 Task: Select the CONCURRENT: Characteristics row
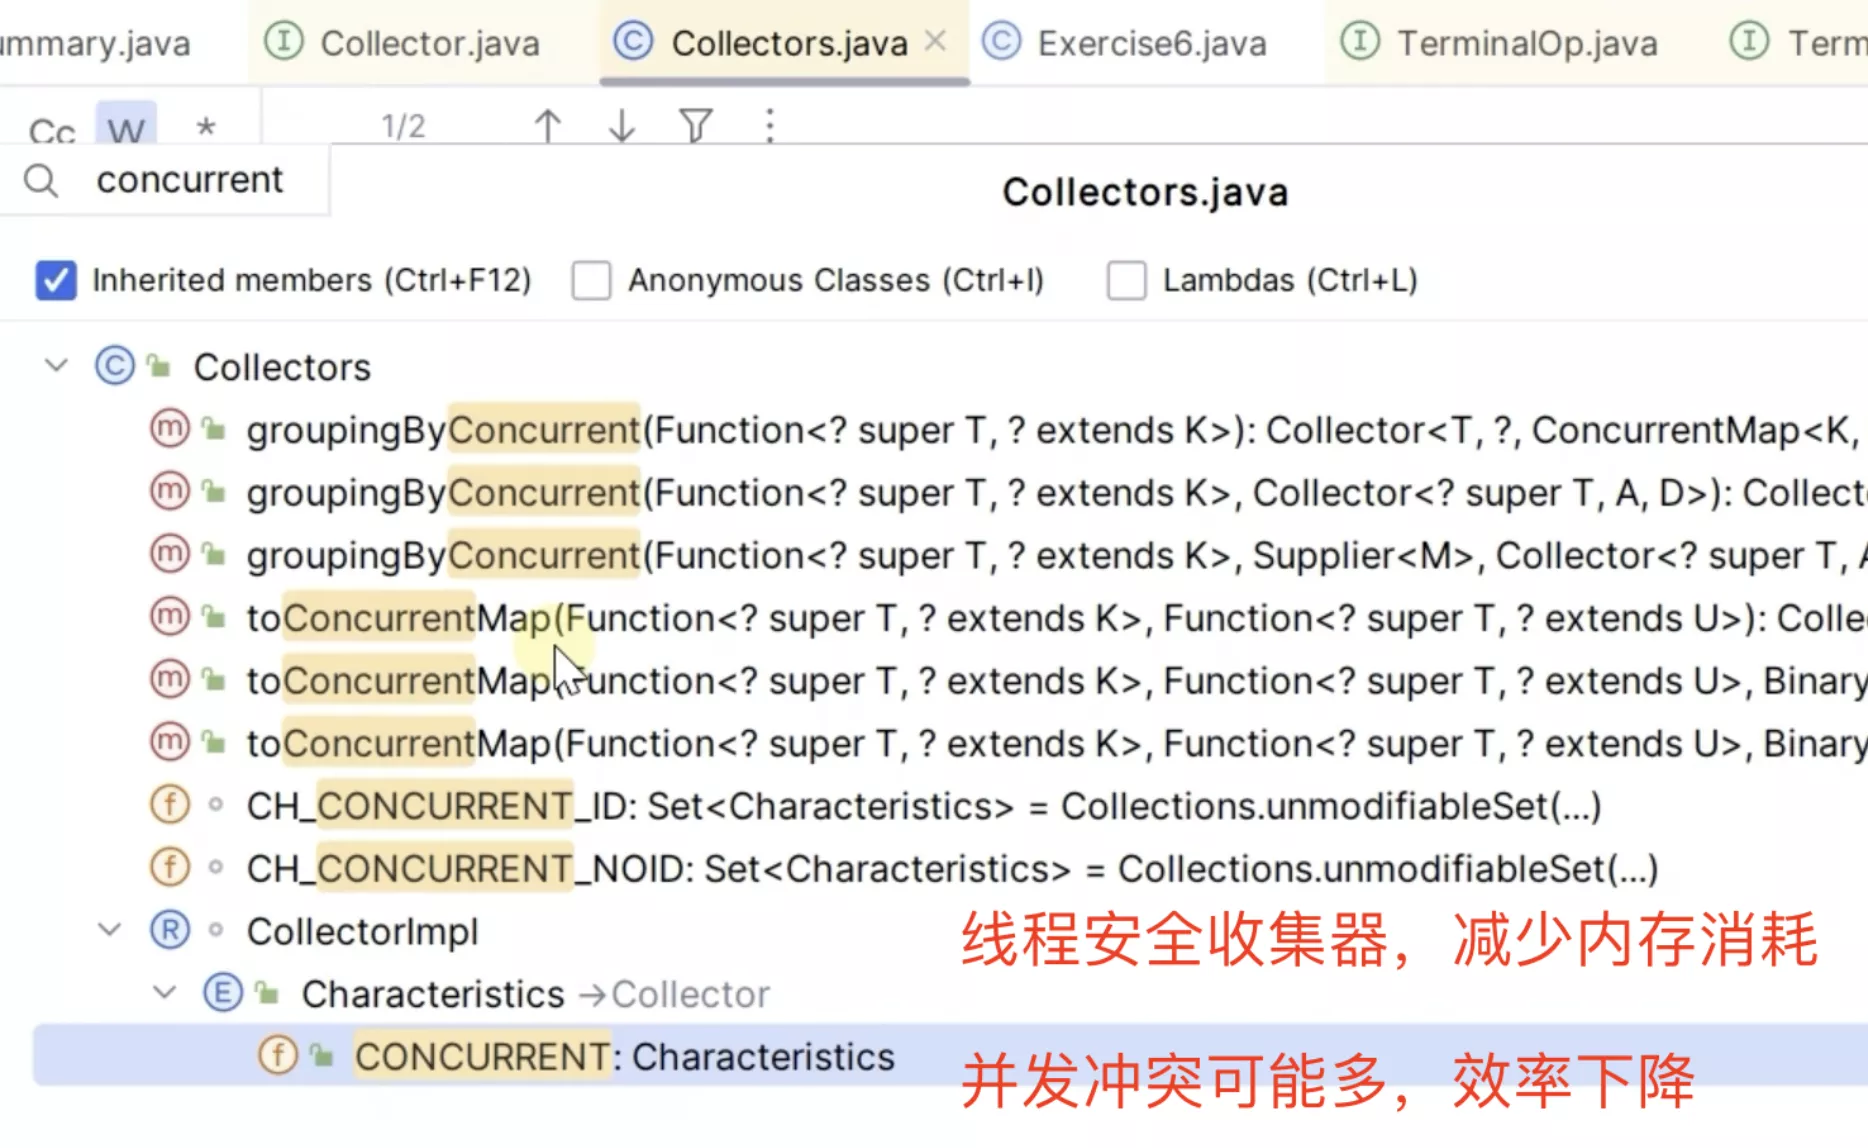(x=950, y=1056)
